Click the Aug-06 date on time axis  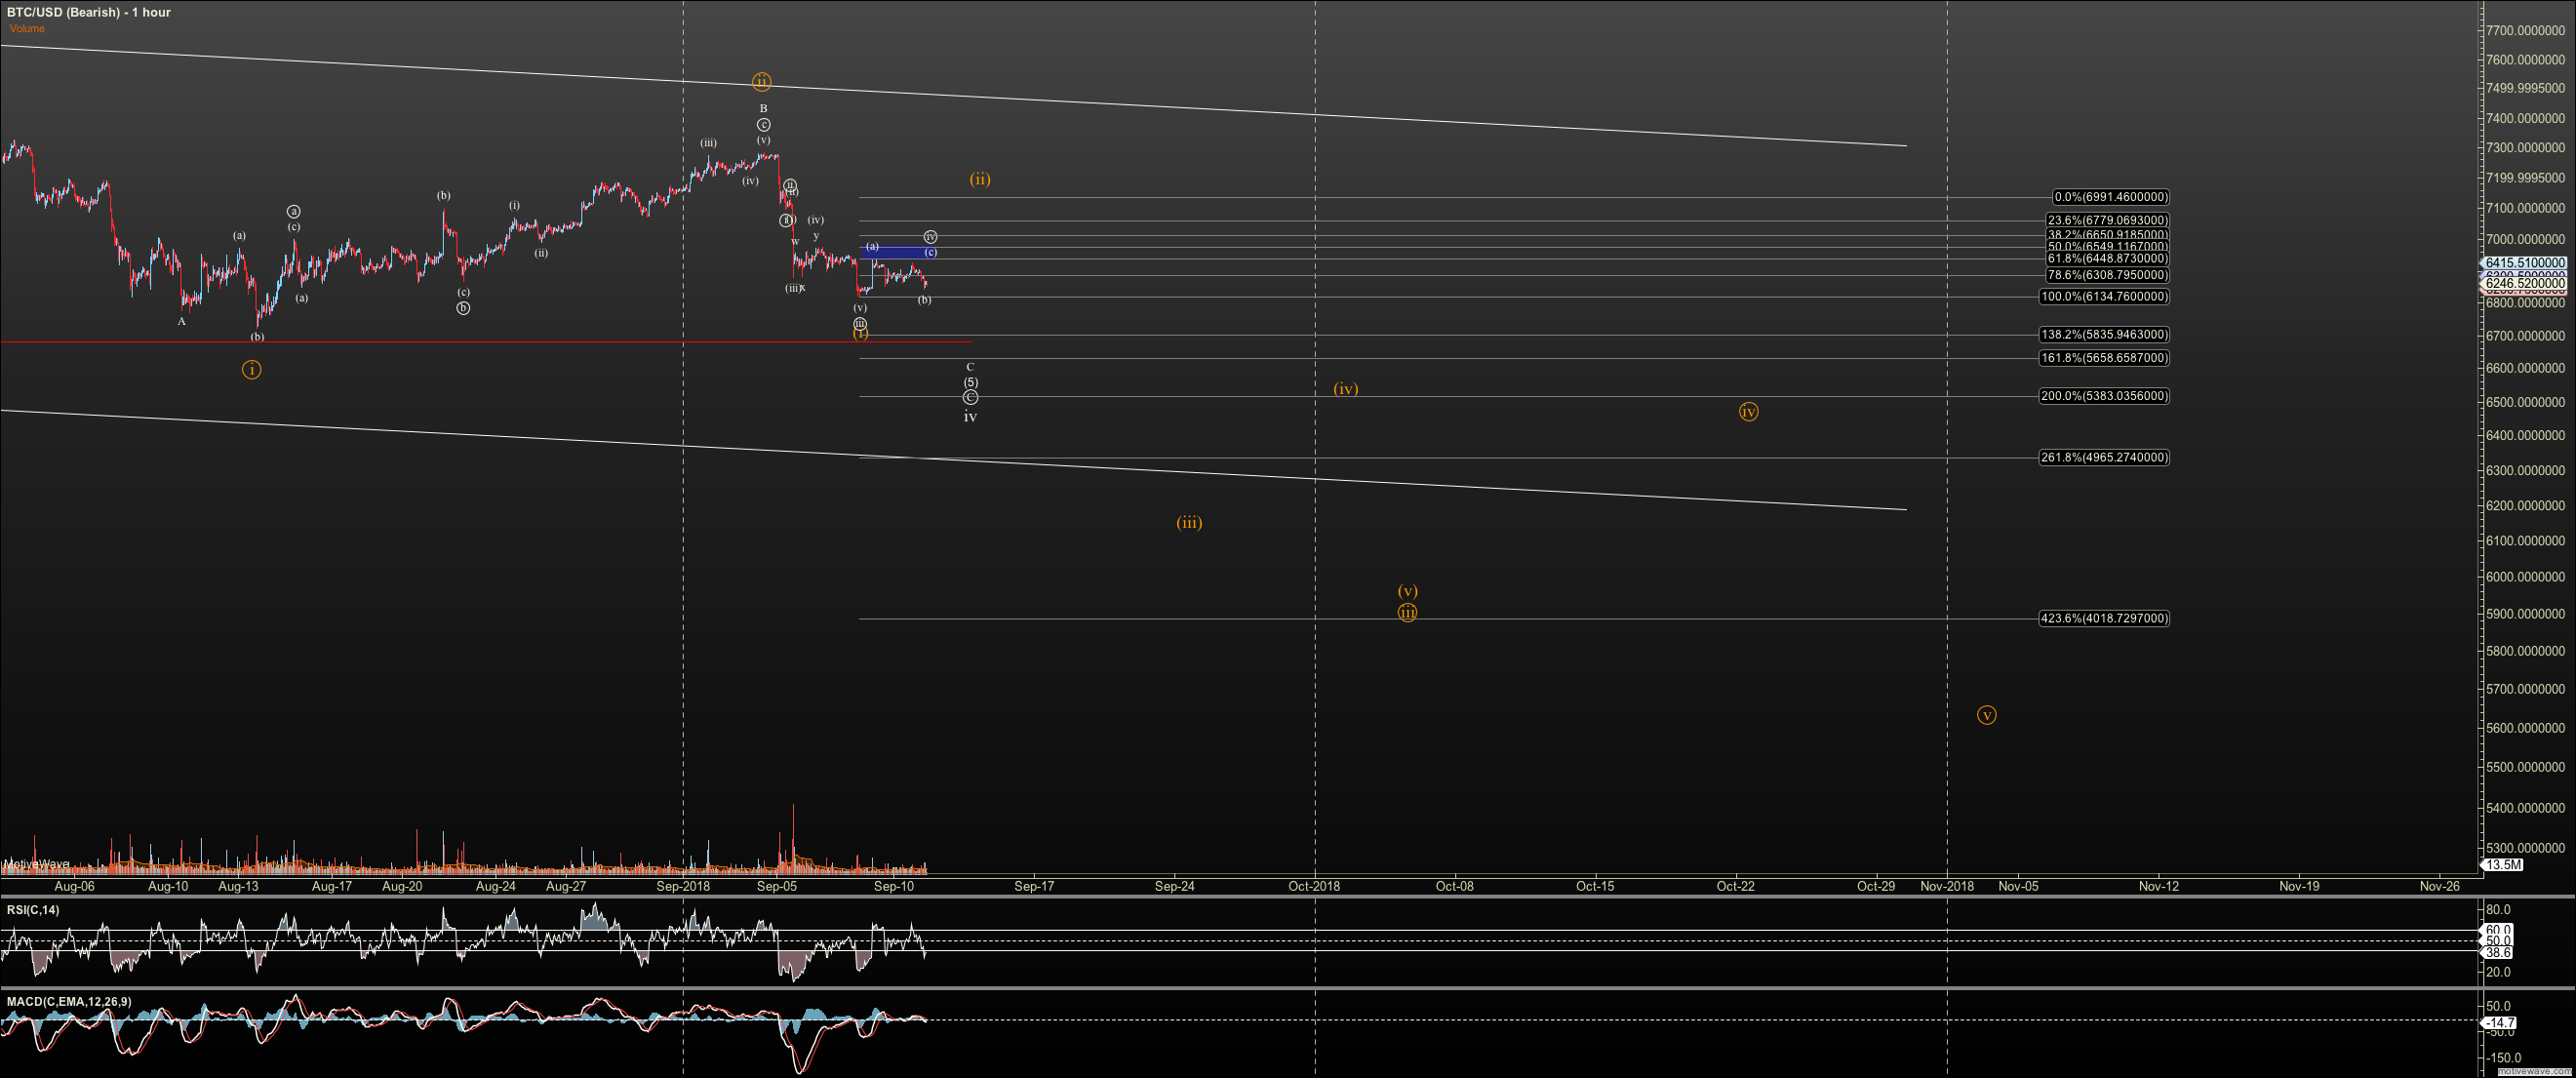coord(74,886)
